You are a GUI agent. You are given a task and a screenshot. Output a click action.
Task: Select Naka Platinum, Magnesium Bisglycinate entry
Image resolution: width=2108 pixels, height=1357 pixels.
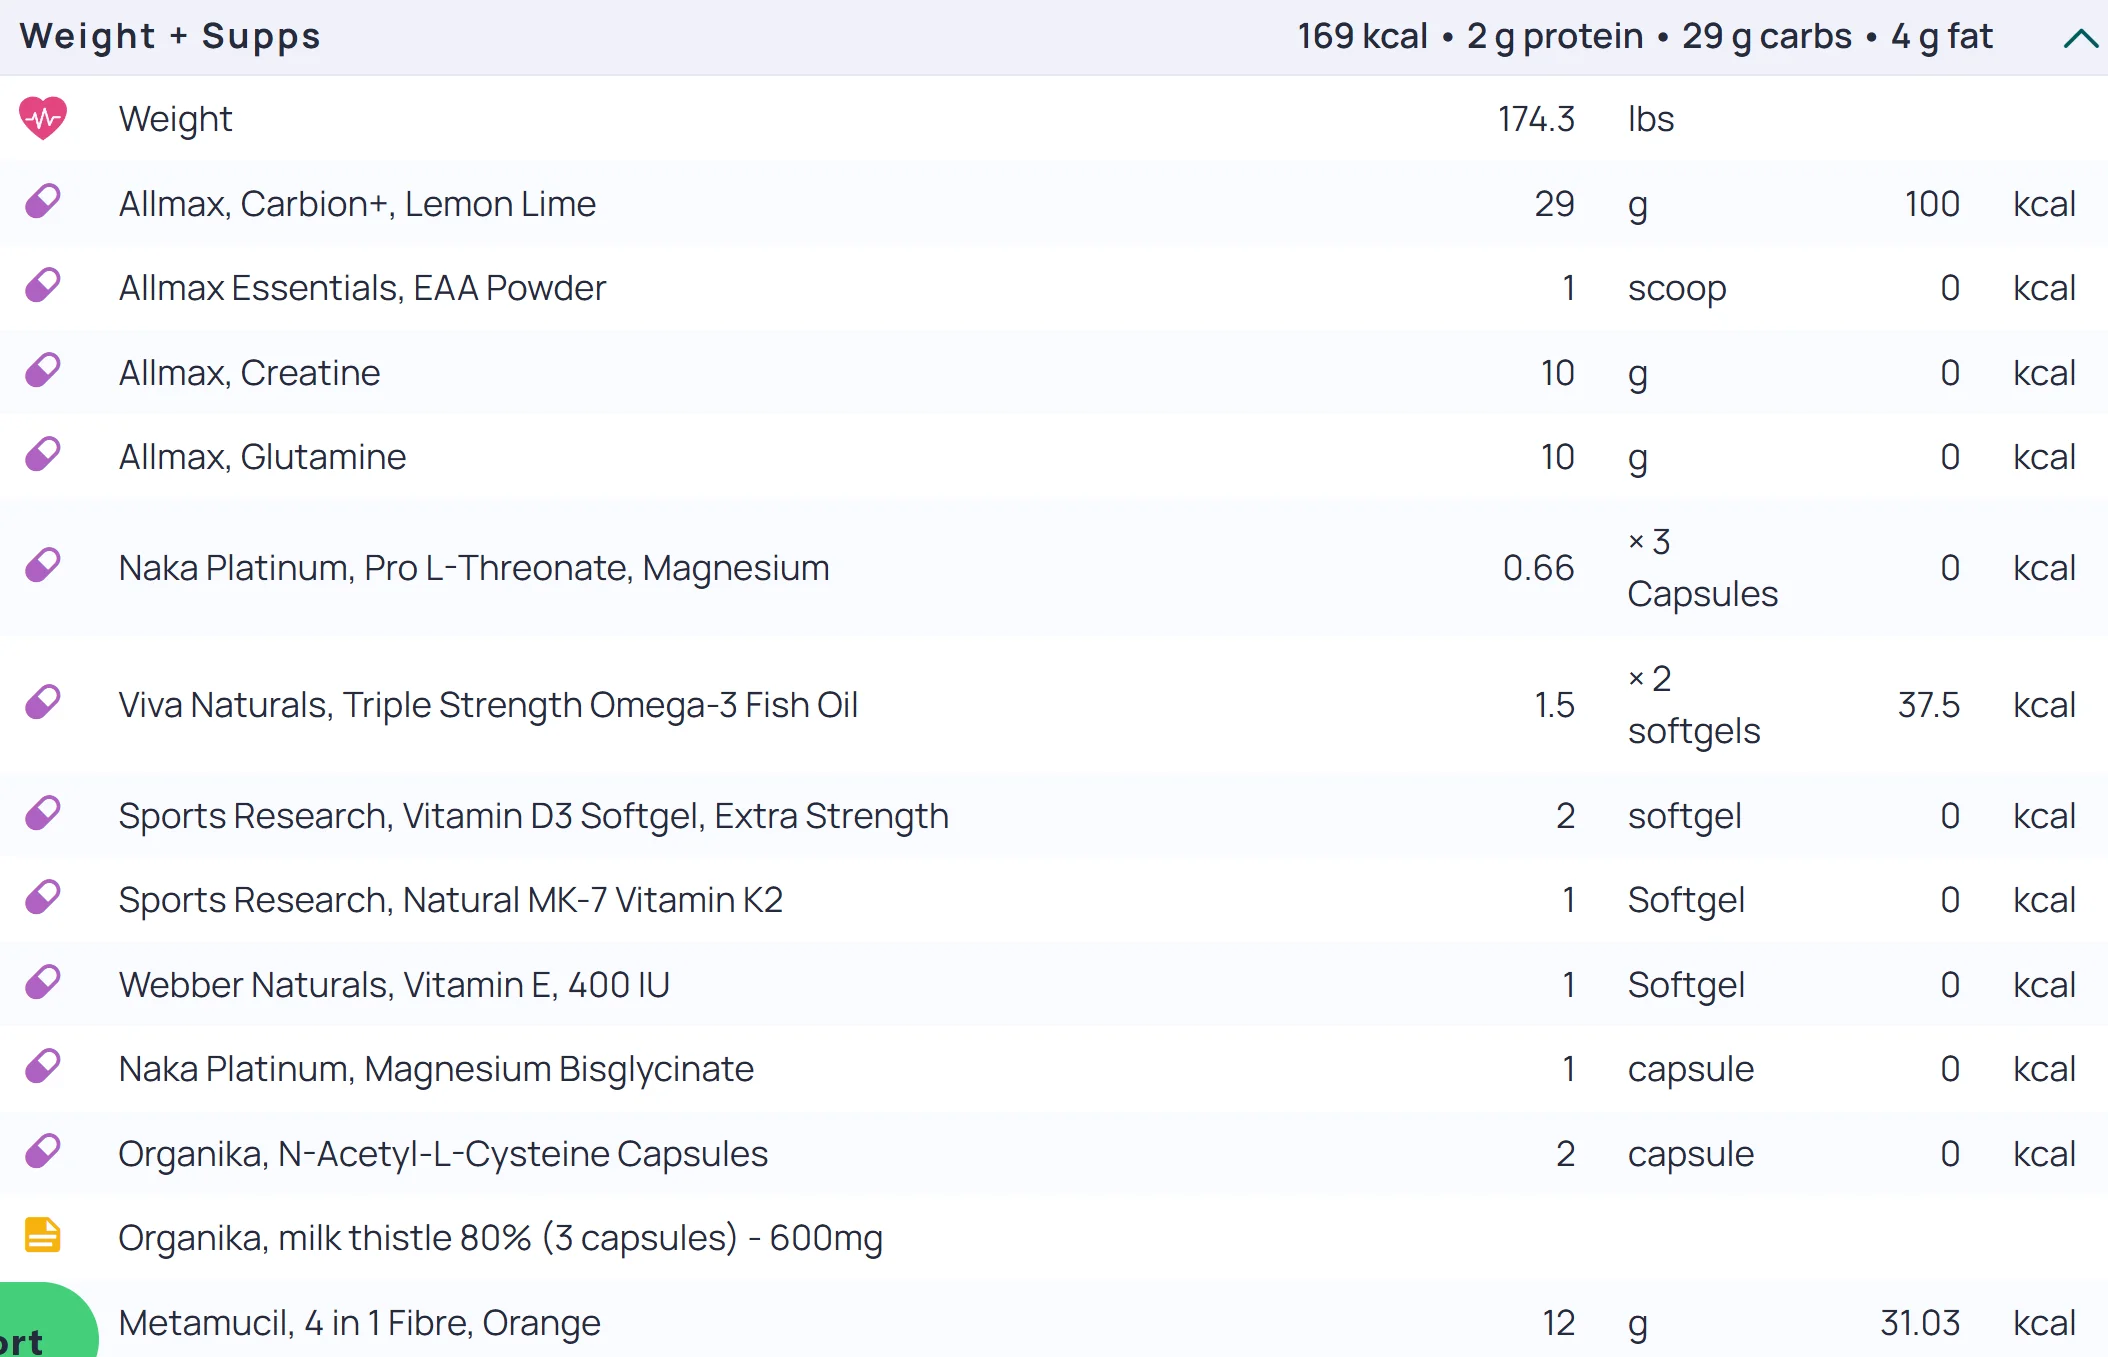click(436, 1069)
